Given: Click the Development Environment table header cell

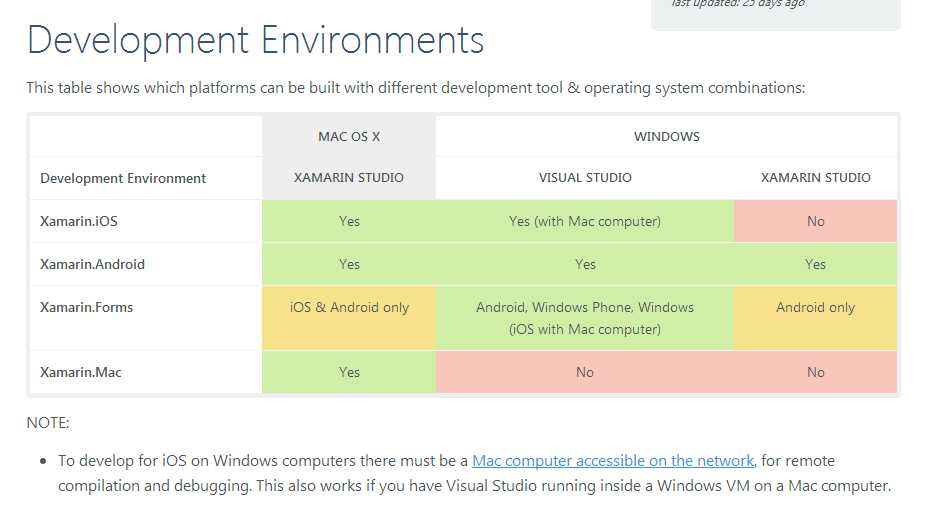Looking at the screenshot, I should 123,178.
